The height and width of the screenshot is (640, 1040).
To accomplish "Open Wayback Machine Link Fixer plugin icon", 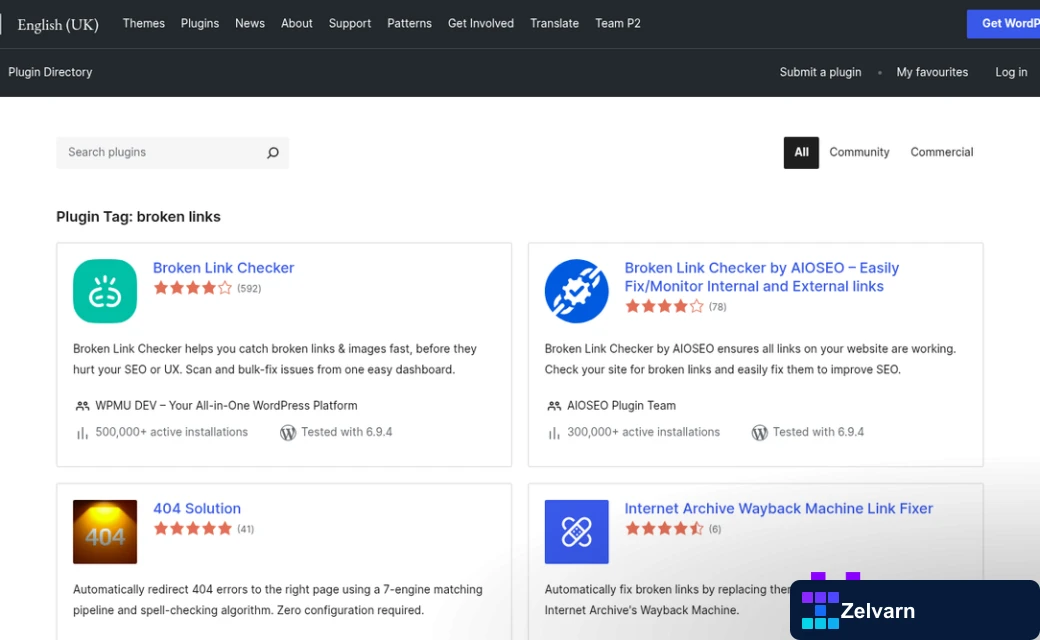I will tap(576, 532).
